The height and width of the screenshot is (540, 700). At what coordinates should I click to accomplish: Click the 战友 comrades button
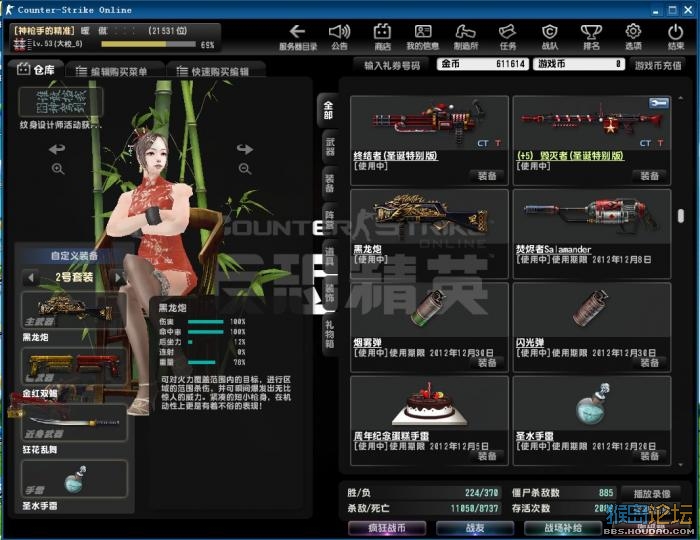coord(475,528)
